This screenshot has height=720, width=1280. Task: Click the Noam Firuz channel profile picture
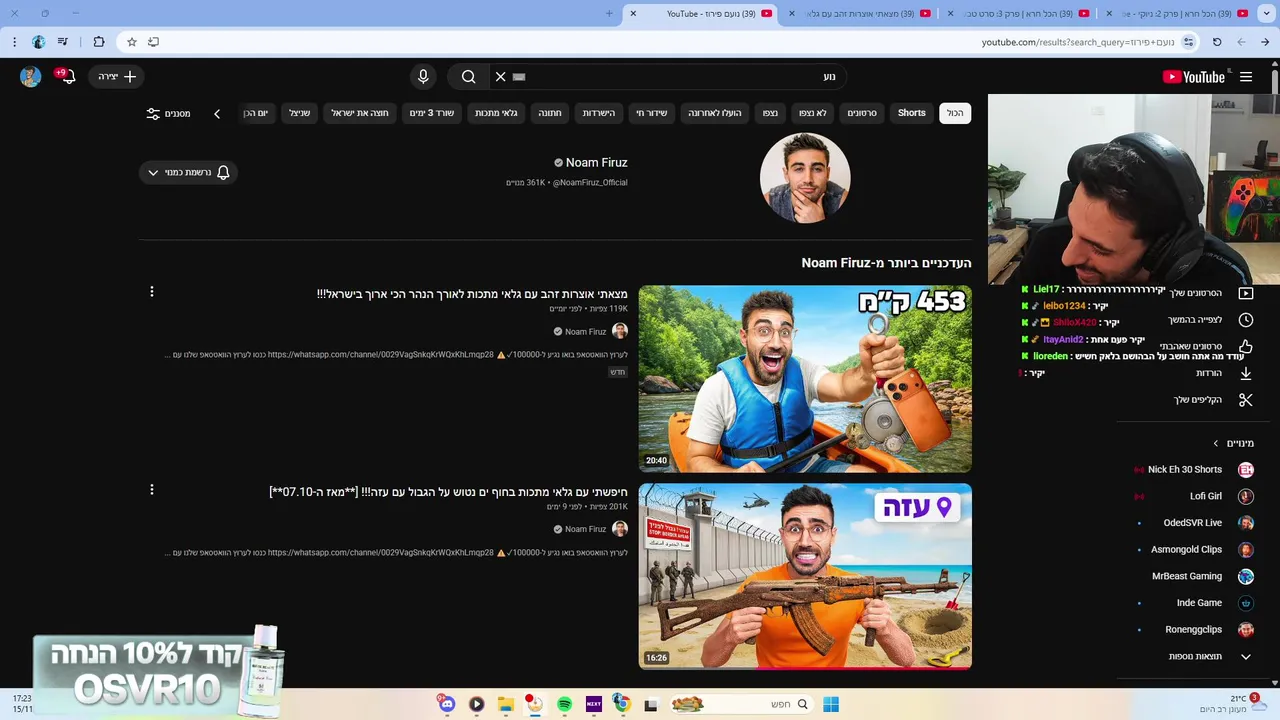(805, 178)
